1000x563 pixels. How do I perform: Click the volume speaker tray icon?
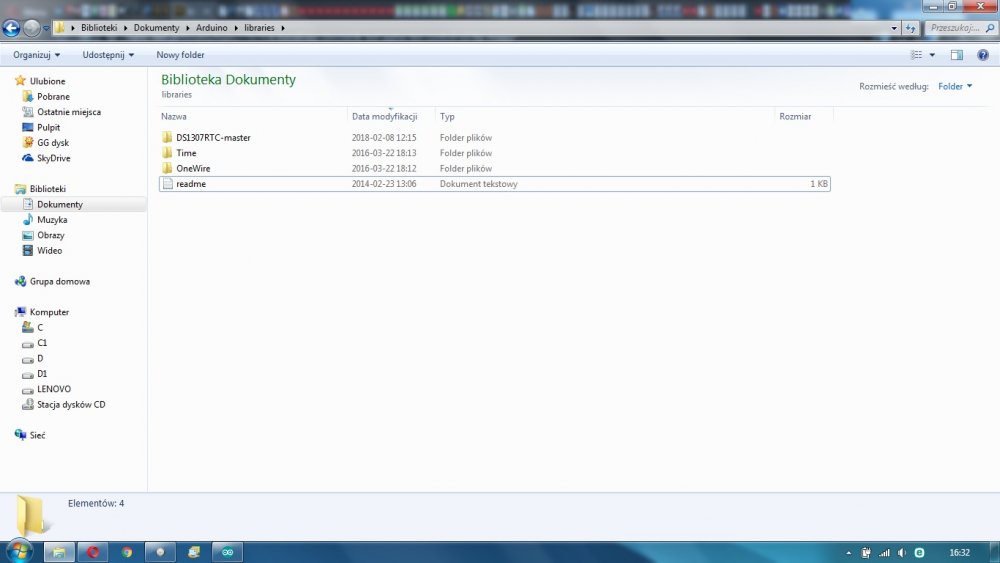[x=901, y=553]
